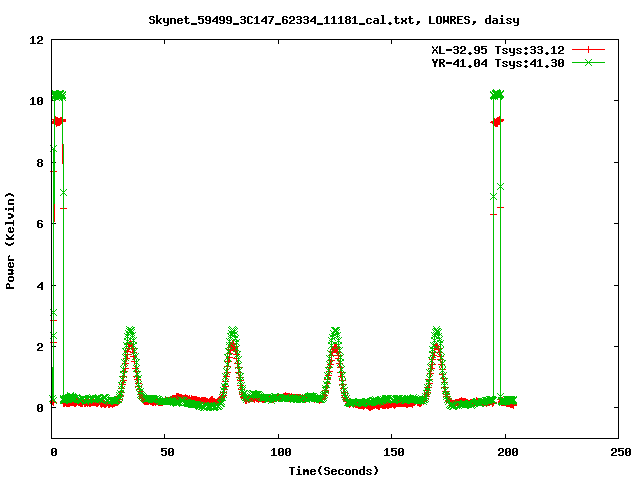Click the y-axis tick label 8

(x=40, y=163)
